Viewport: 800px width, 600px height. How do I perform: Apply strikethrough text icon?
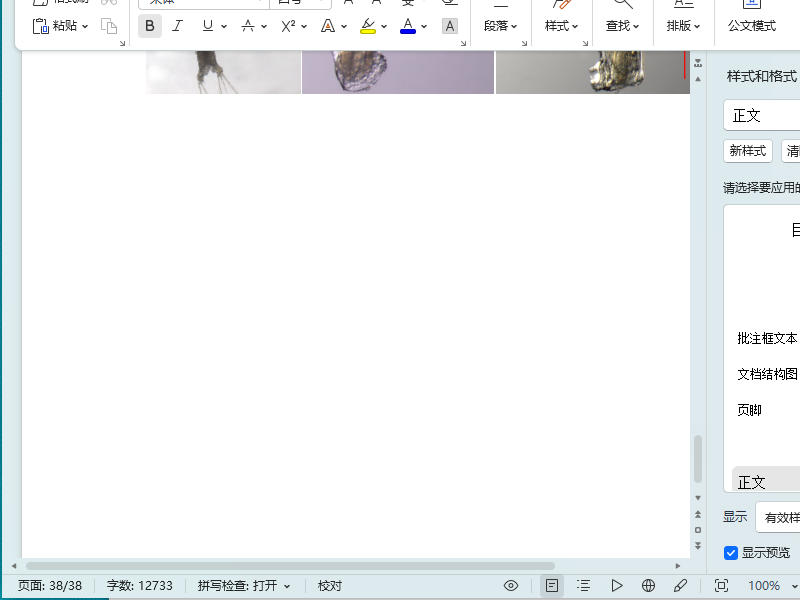[248, 26]
